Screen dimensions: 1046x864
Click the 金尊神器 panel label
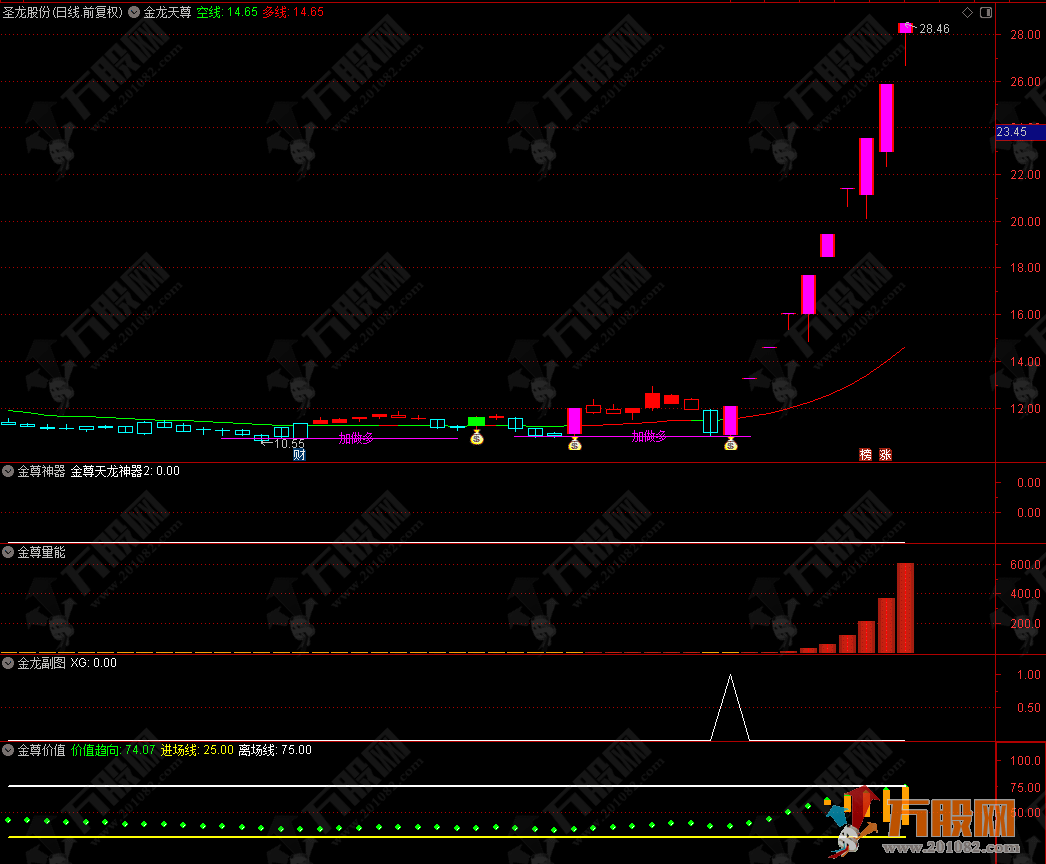(41, 471)
